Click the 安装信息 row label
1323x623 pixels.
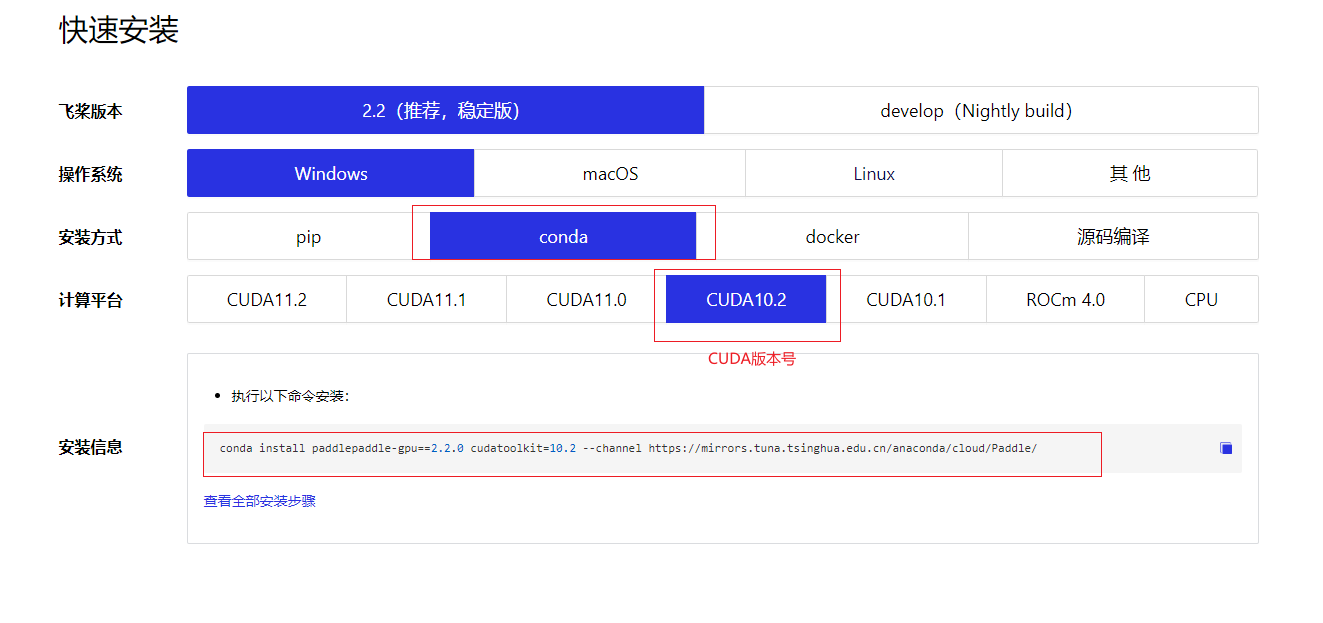click(x=91, y=447)
